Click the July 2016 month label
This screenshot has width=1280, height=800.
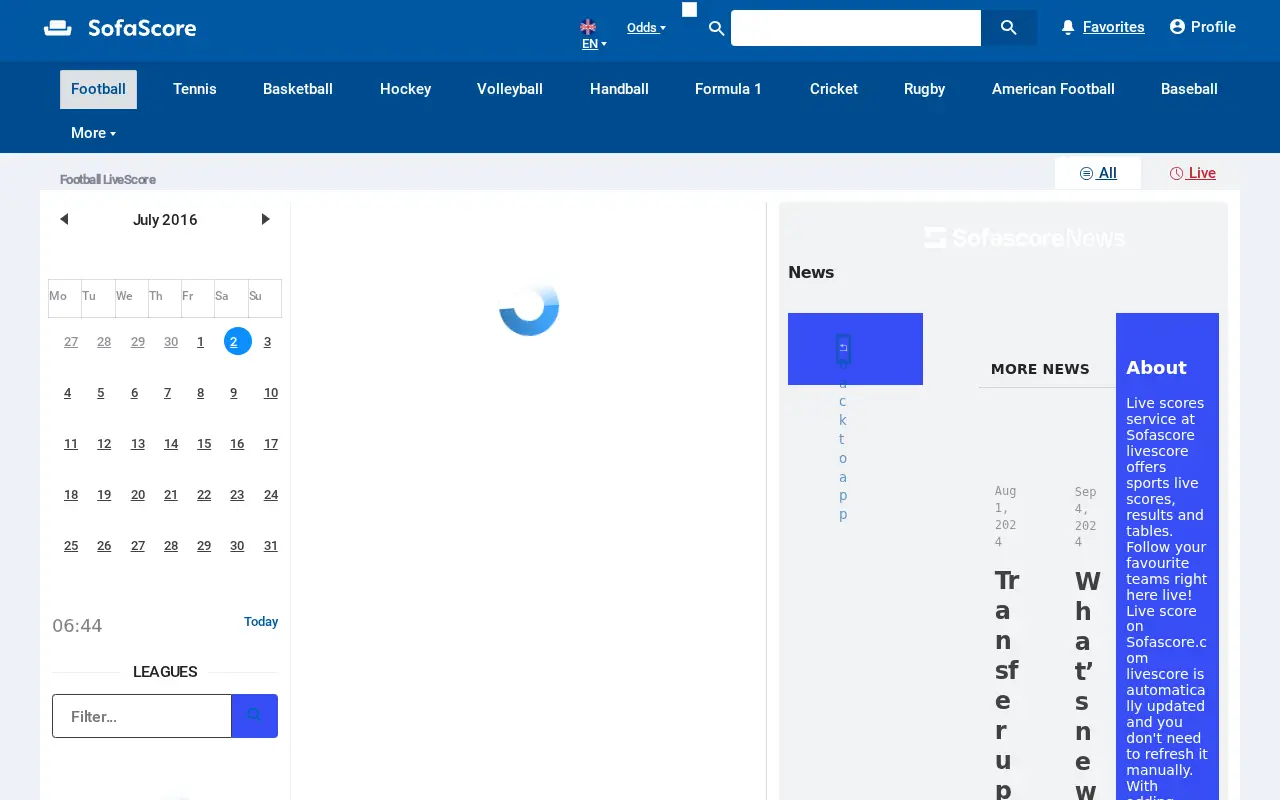165,220
